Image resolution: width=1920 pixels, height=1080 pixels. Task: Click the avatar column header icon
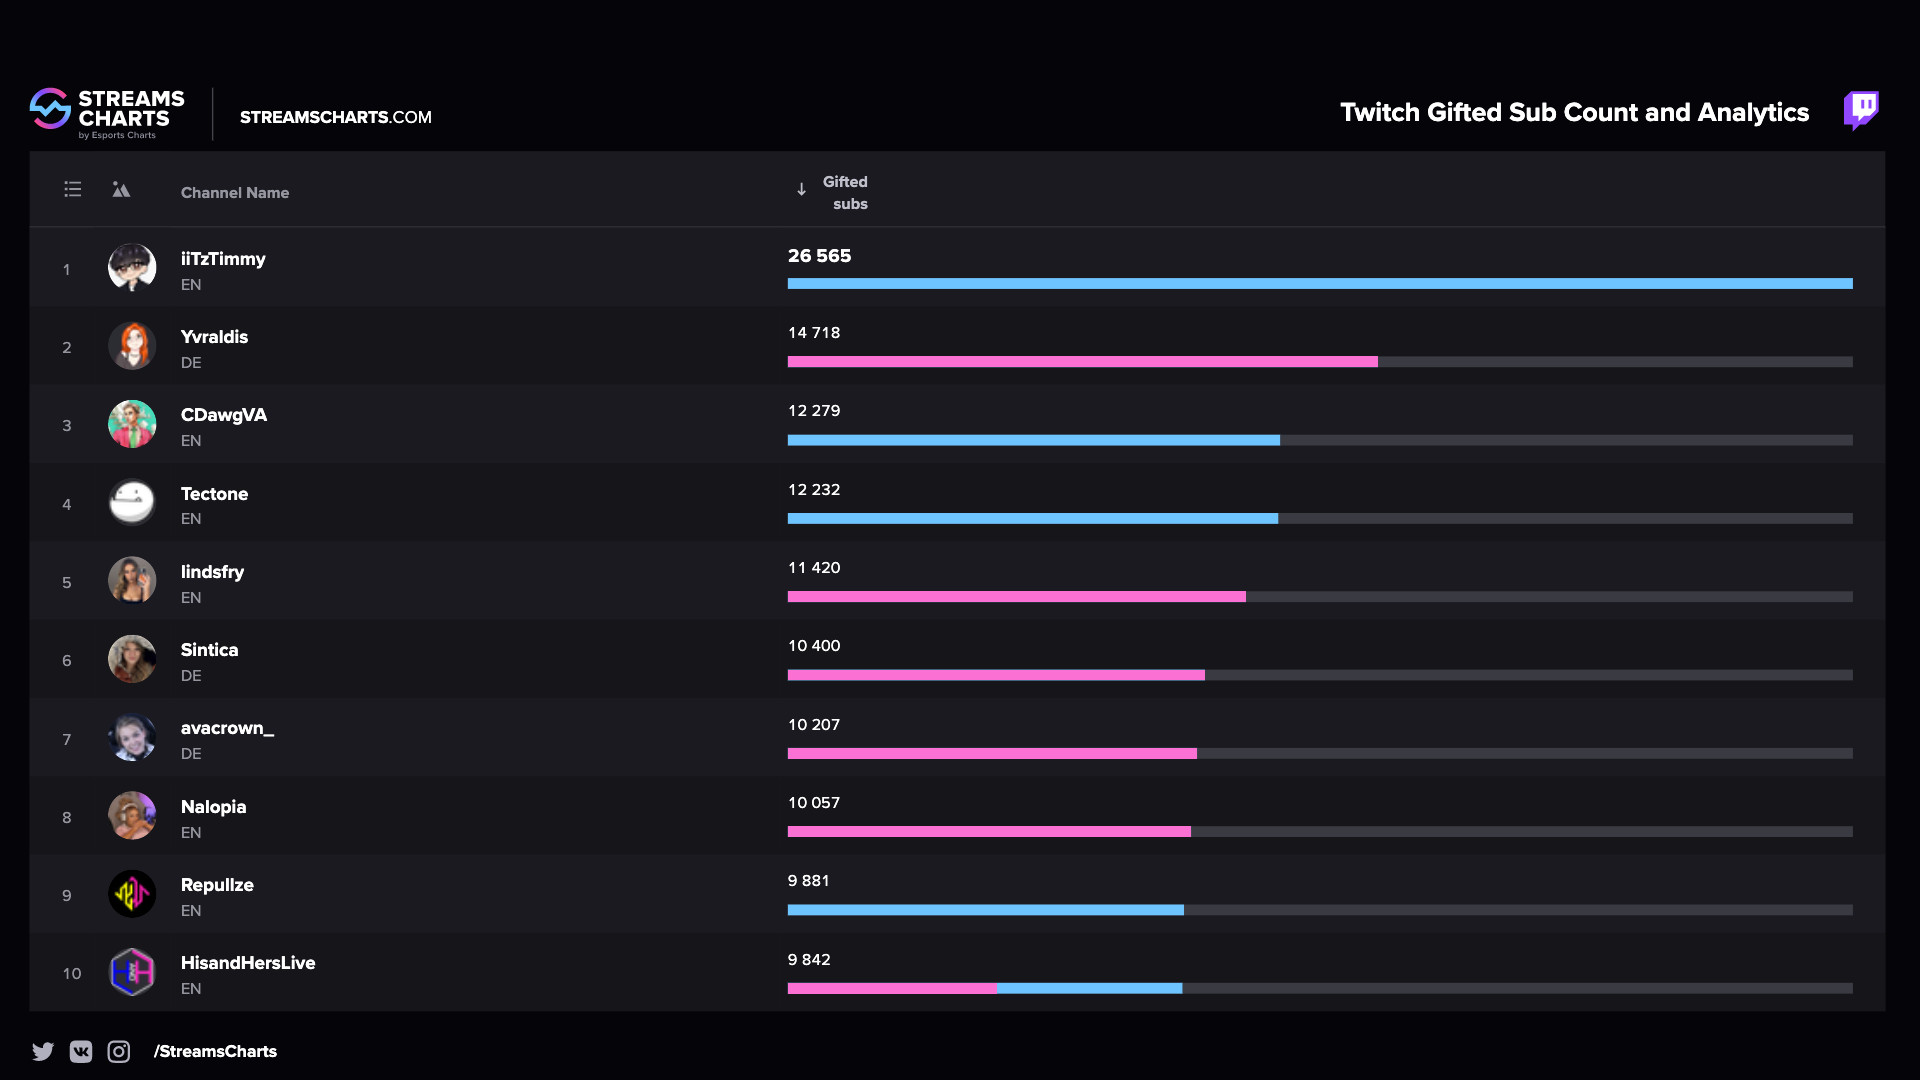point(121,189)
